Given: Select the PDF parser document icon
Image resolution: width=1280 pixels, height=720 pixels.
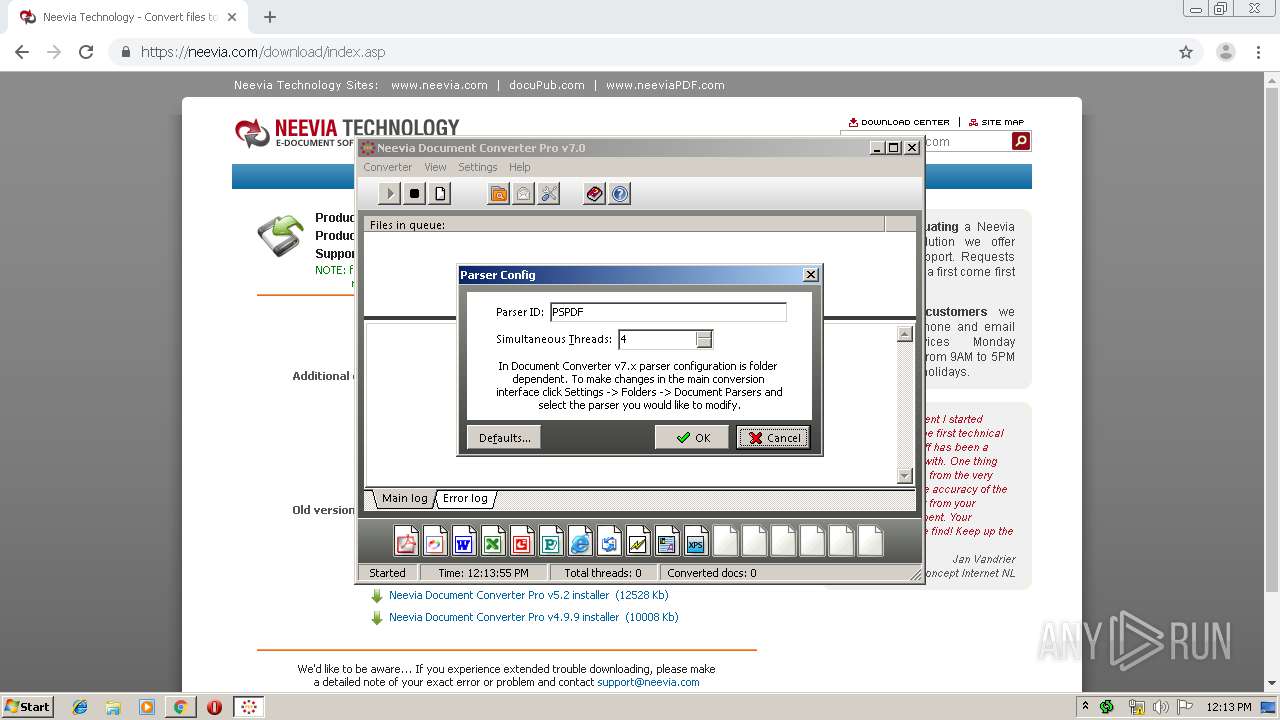Looking at the screenshot, I should click(406, 541).
